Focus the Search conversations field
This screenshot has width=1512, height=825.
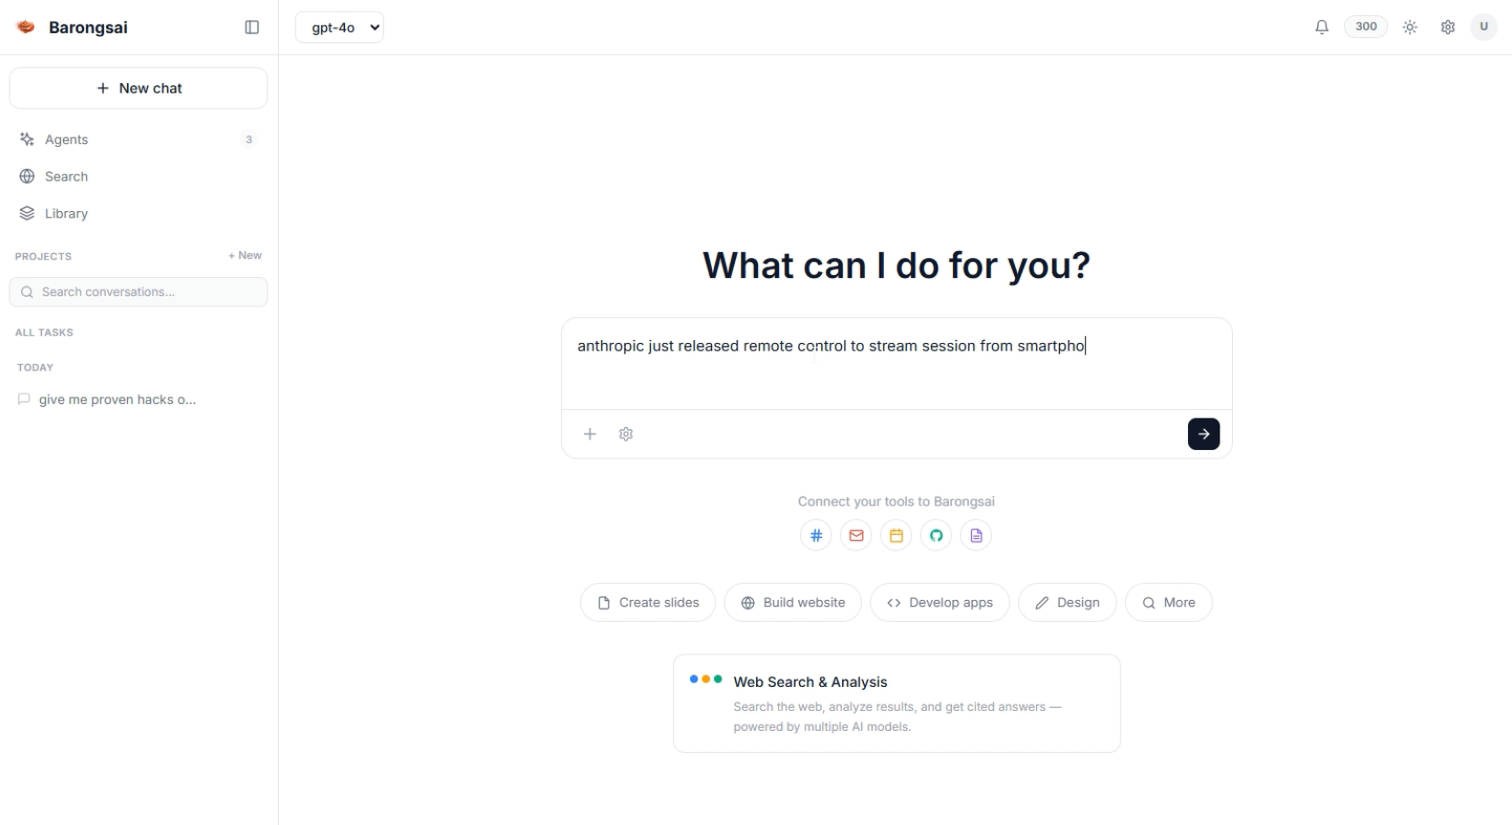point(138,292)
